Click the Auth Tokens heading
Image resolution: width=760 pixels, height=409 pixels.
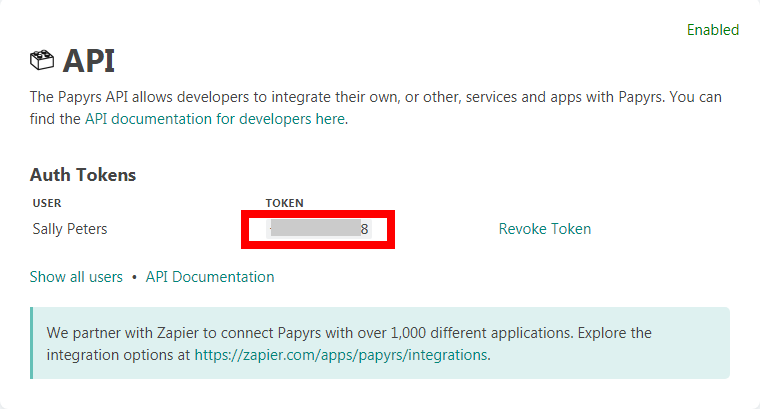tap(83, 174)
